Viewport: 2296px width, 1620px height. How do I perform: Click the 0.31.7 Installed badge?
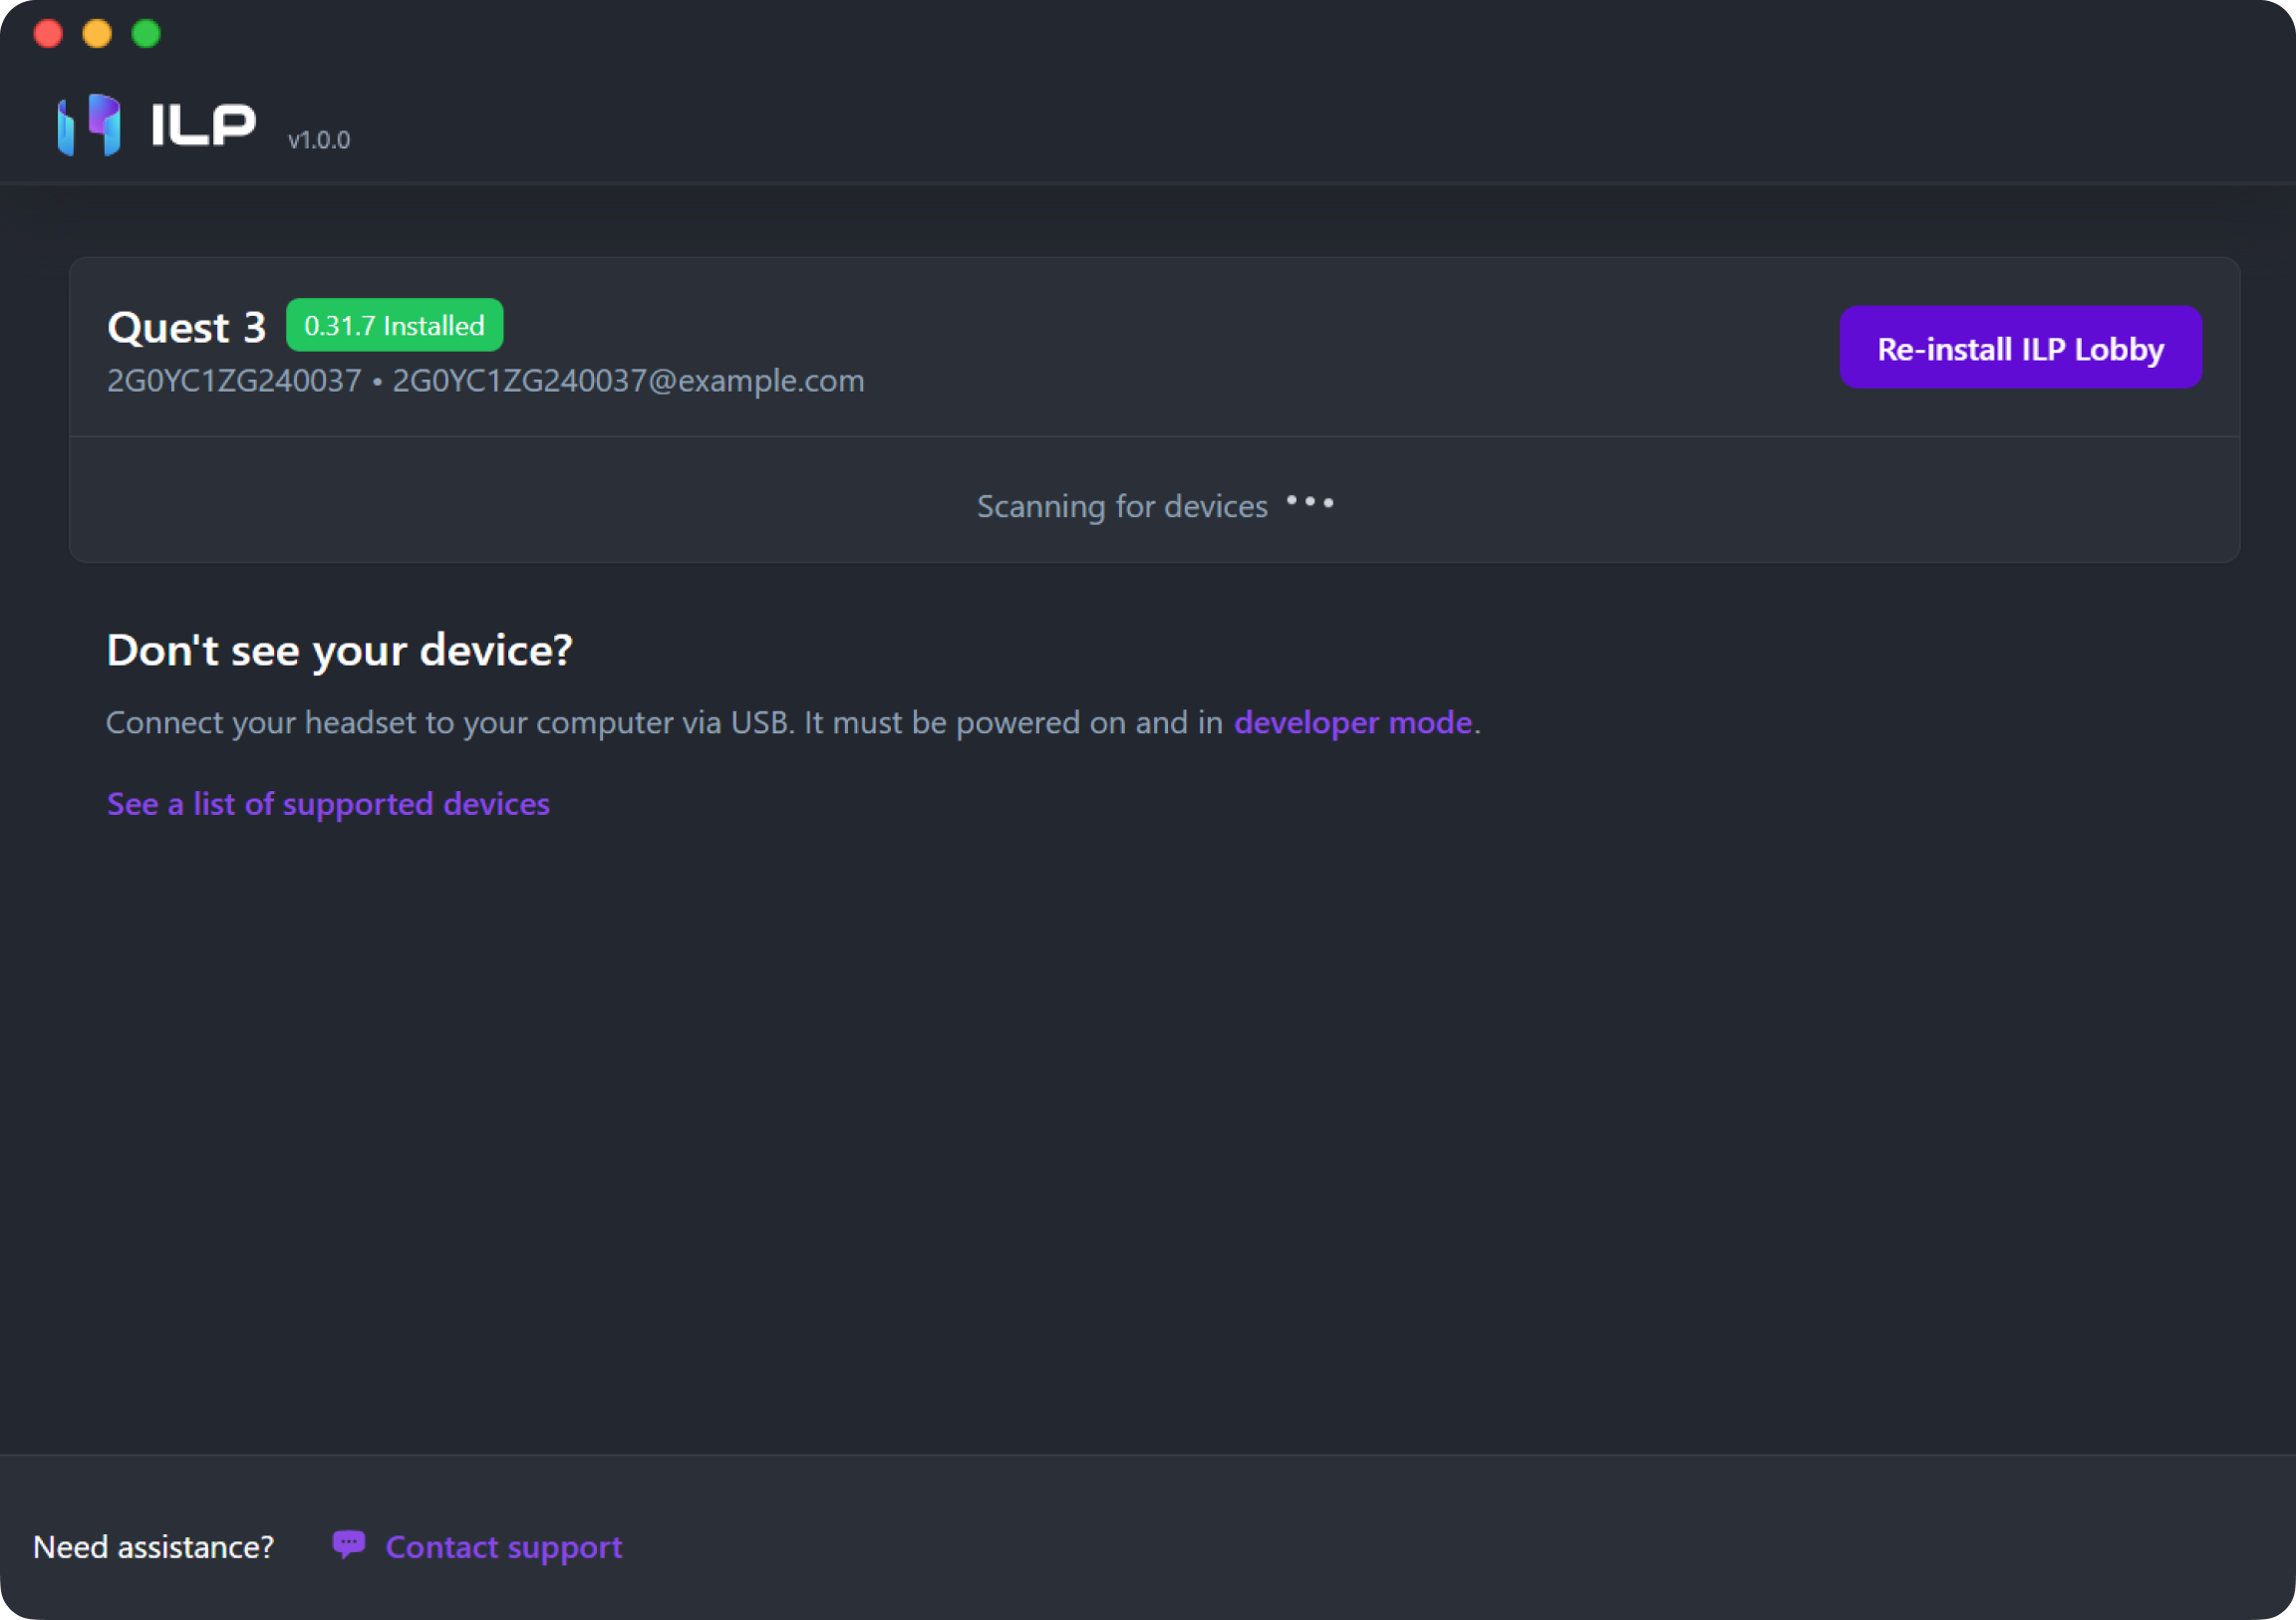coord(394,325)
